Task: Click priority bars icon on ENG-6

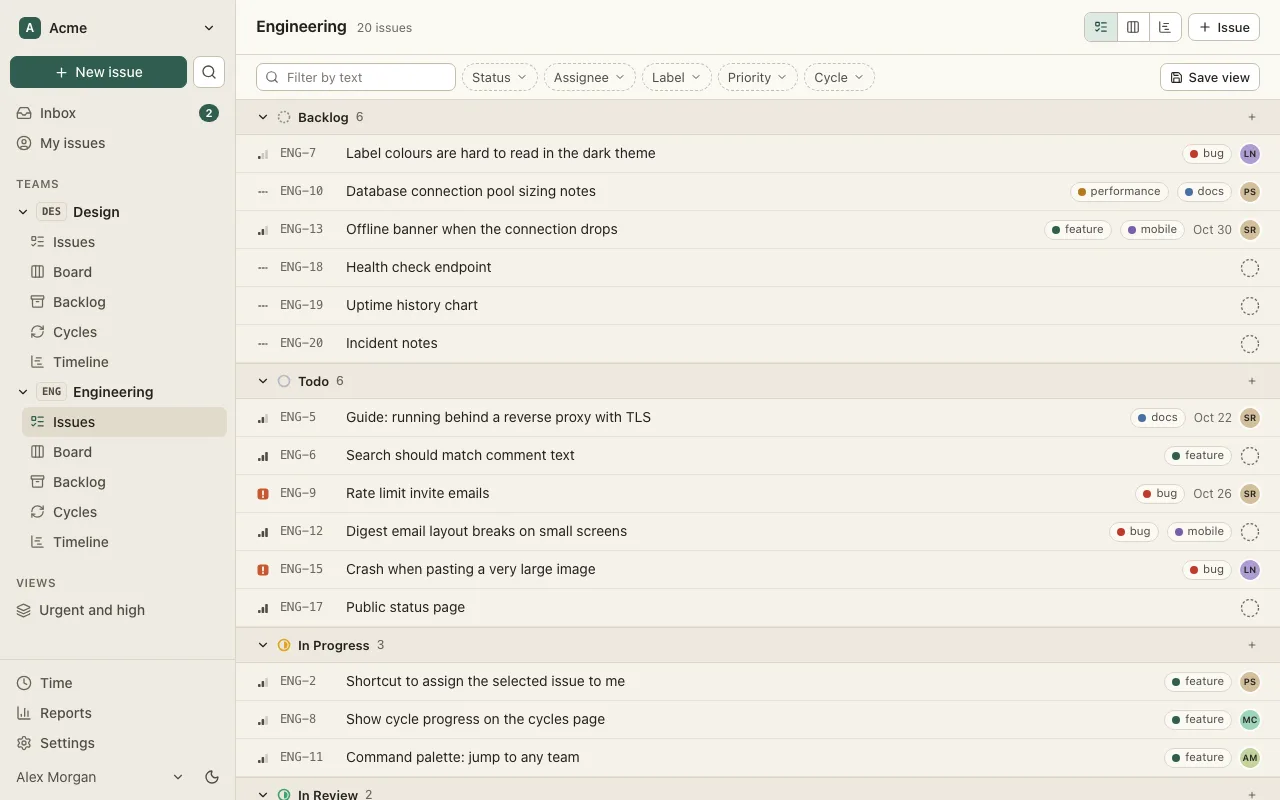Action: click(x=263, y=456)
